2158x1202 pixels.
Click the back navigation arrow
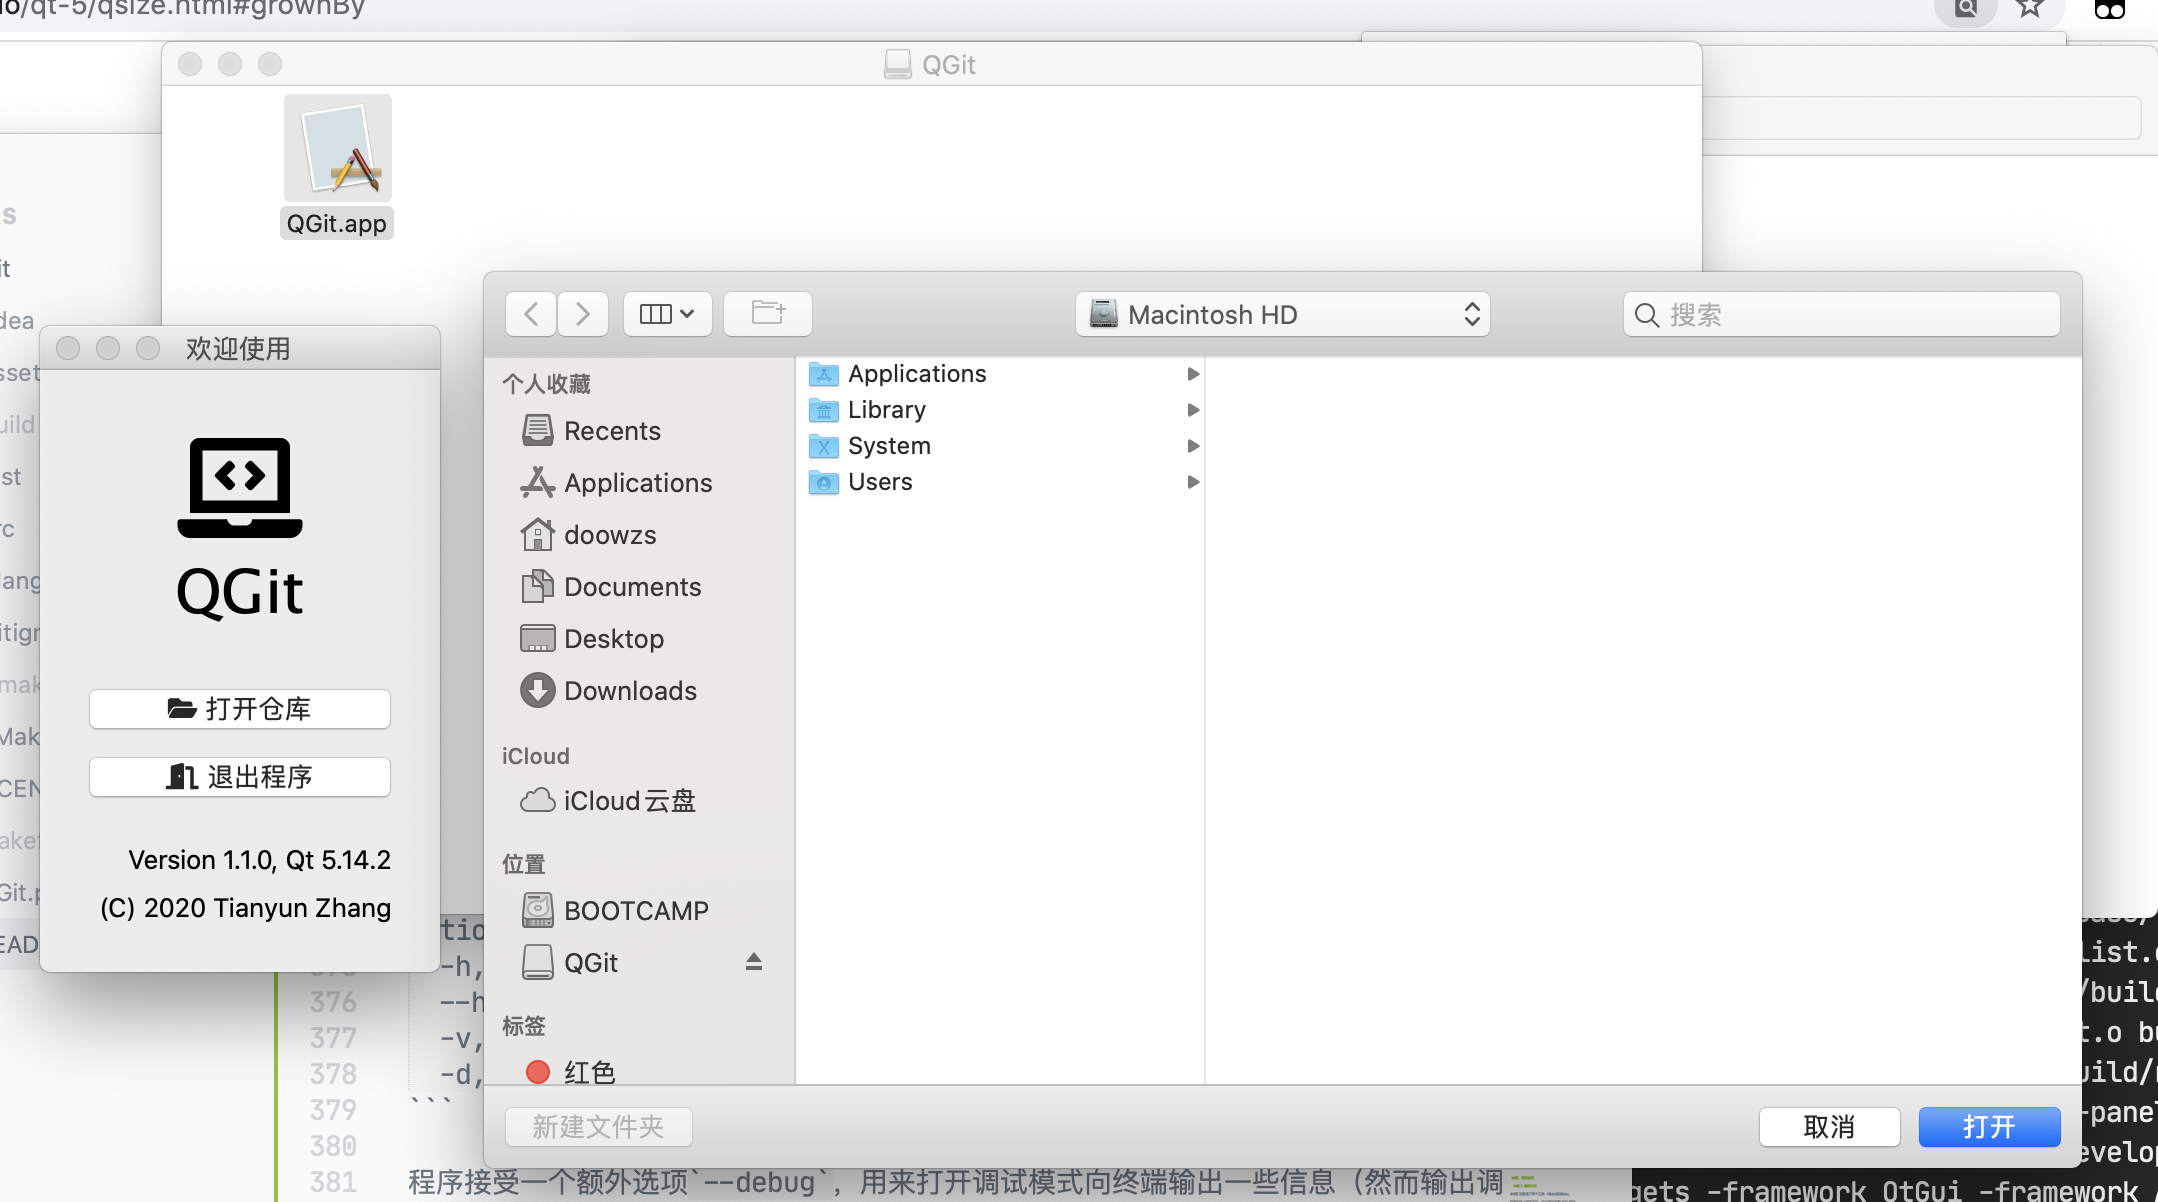coord(531,314)
